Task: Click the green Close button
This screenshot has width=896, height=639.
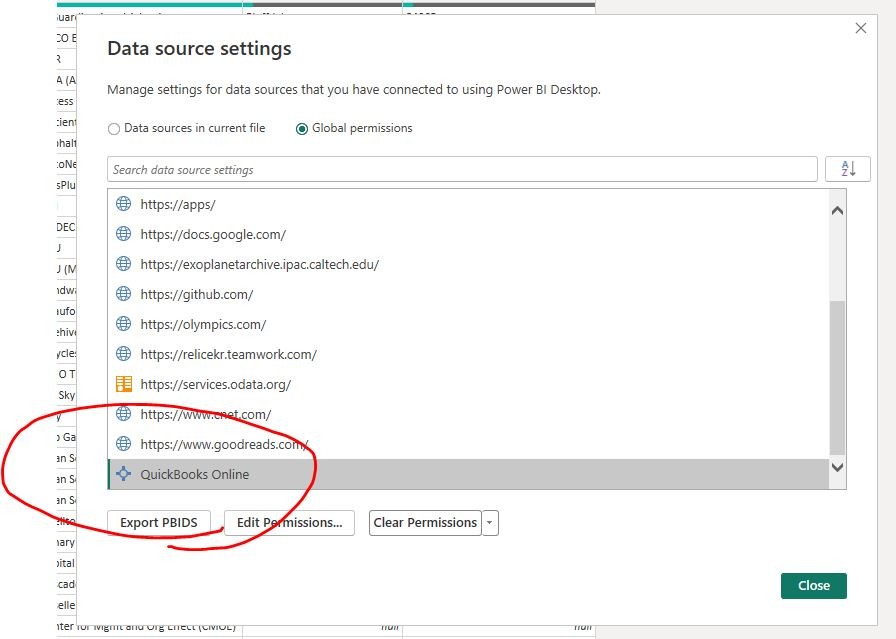Action: [814, 585]
